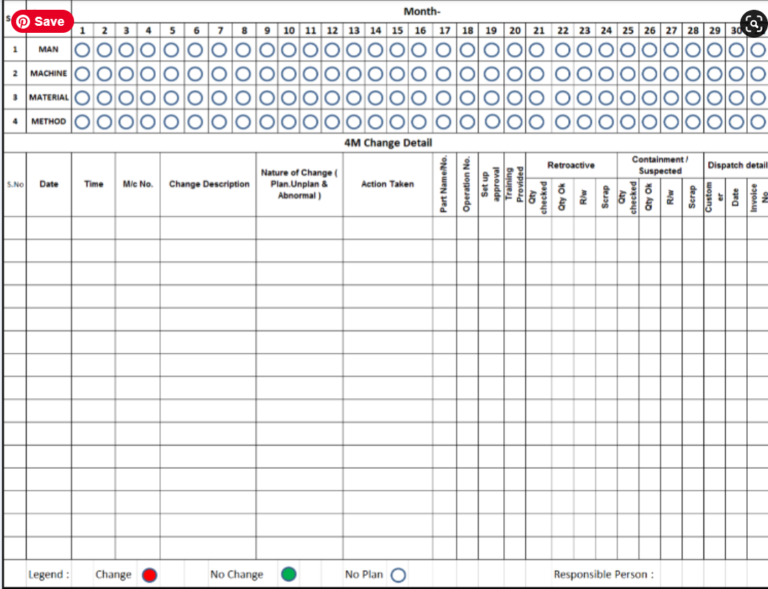Mark the MAN circle for day 28

(x=693, y=49)
